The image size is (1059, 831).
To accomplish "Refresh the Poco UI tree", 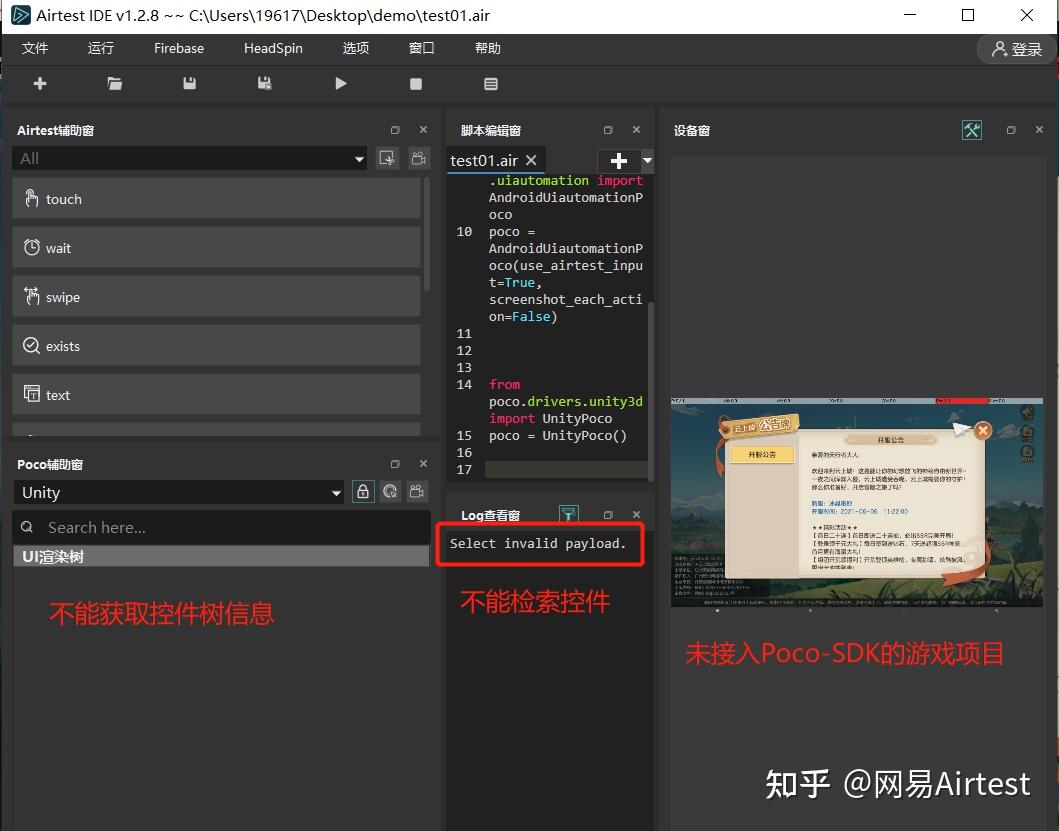I will pyautogui.click(x=390, y=491).
